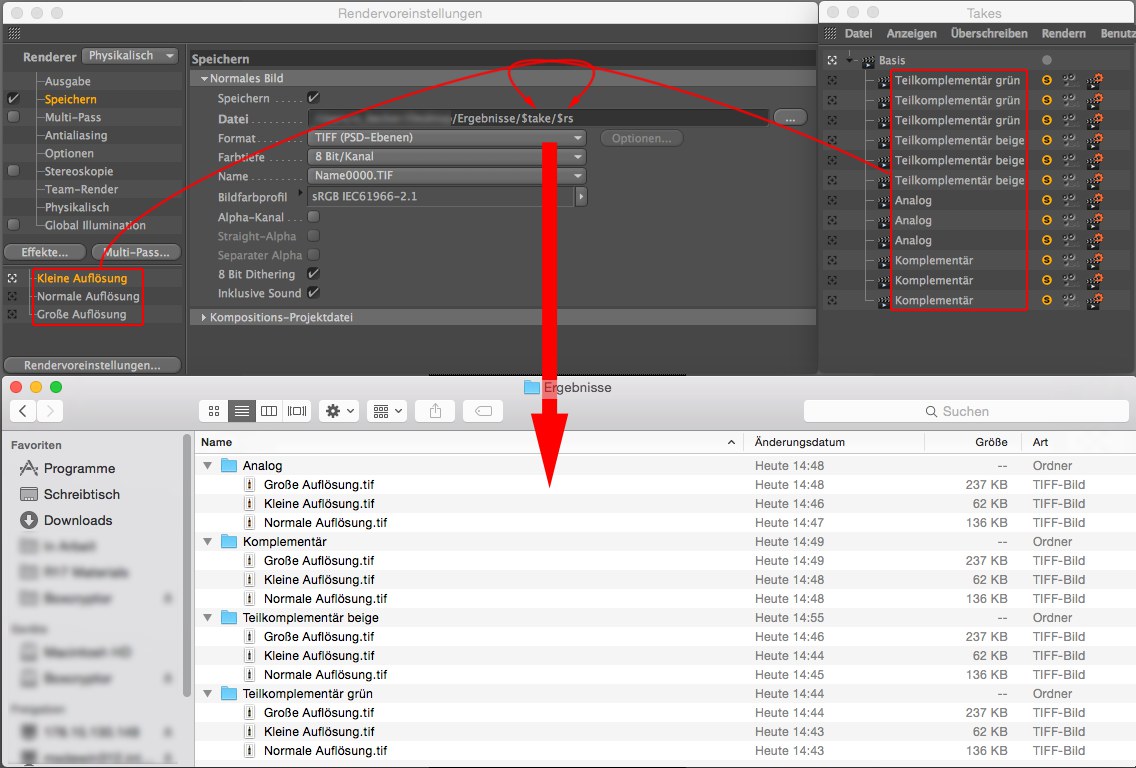Switch Finder to column view
Viewport: 1136px width, 768px height.
tap(268, 411)
